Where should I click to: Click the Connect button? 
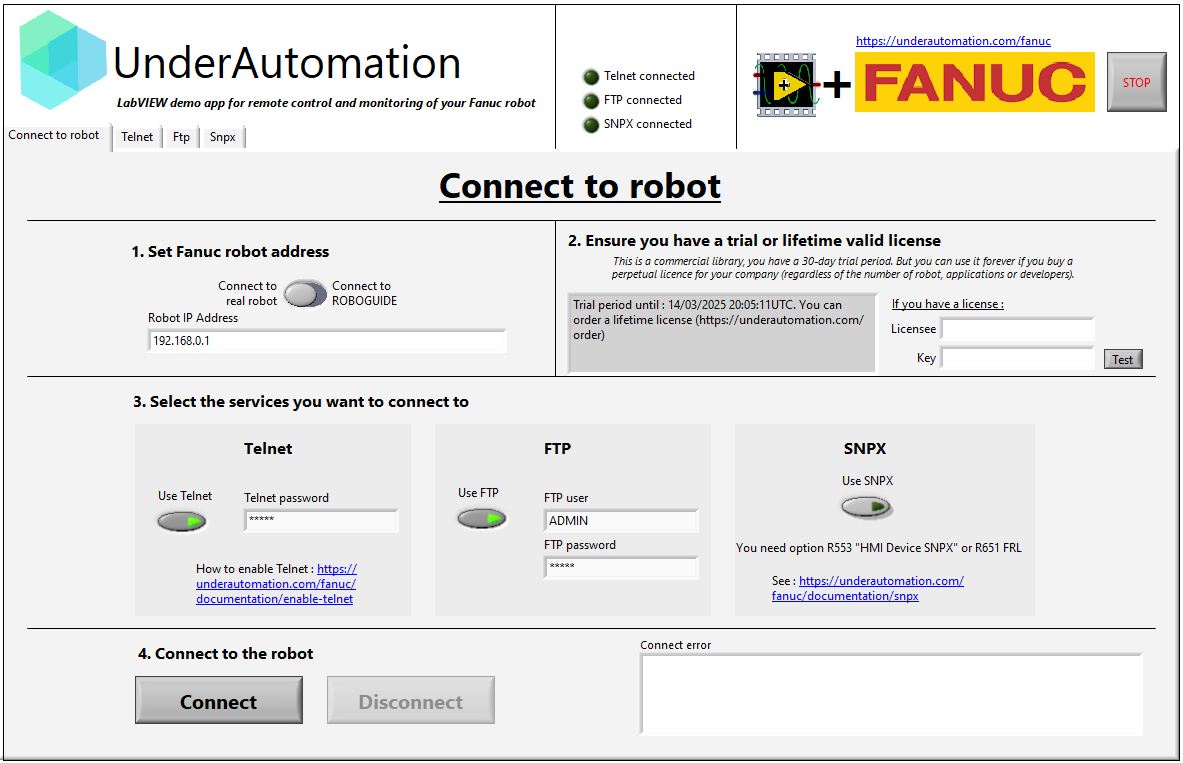coord(219,700)
